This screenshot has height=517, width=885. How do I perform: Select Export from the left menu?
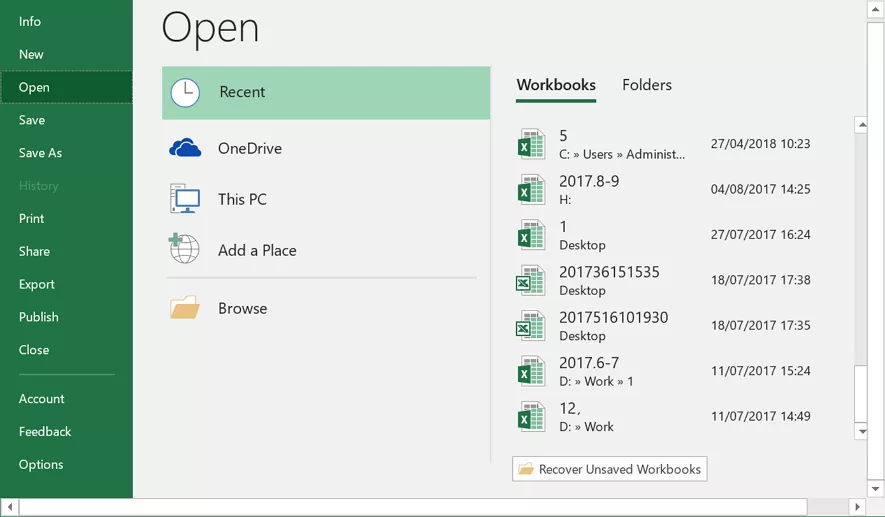click(x=37, y=284)
